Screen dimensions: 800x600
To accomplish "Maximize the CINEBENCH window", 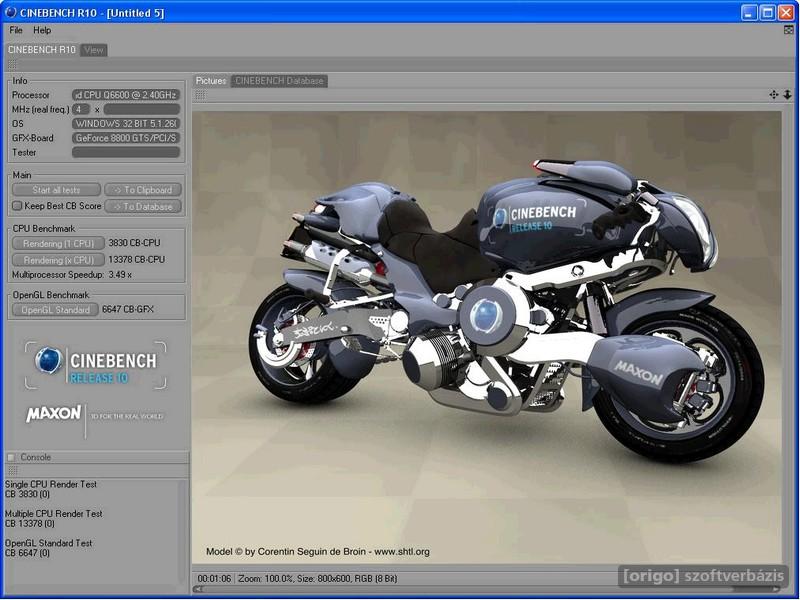I will 768,12.
